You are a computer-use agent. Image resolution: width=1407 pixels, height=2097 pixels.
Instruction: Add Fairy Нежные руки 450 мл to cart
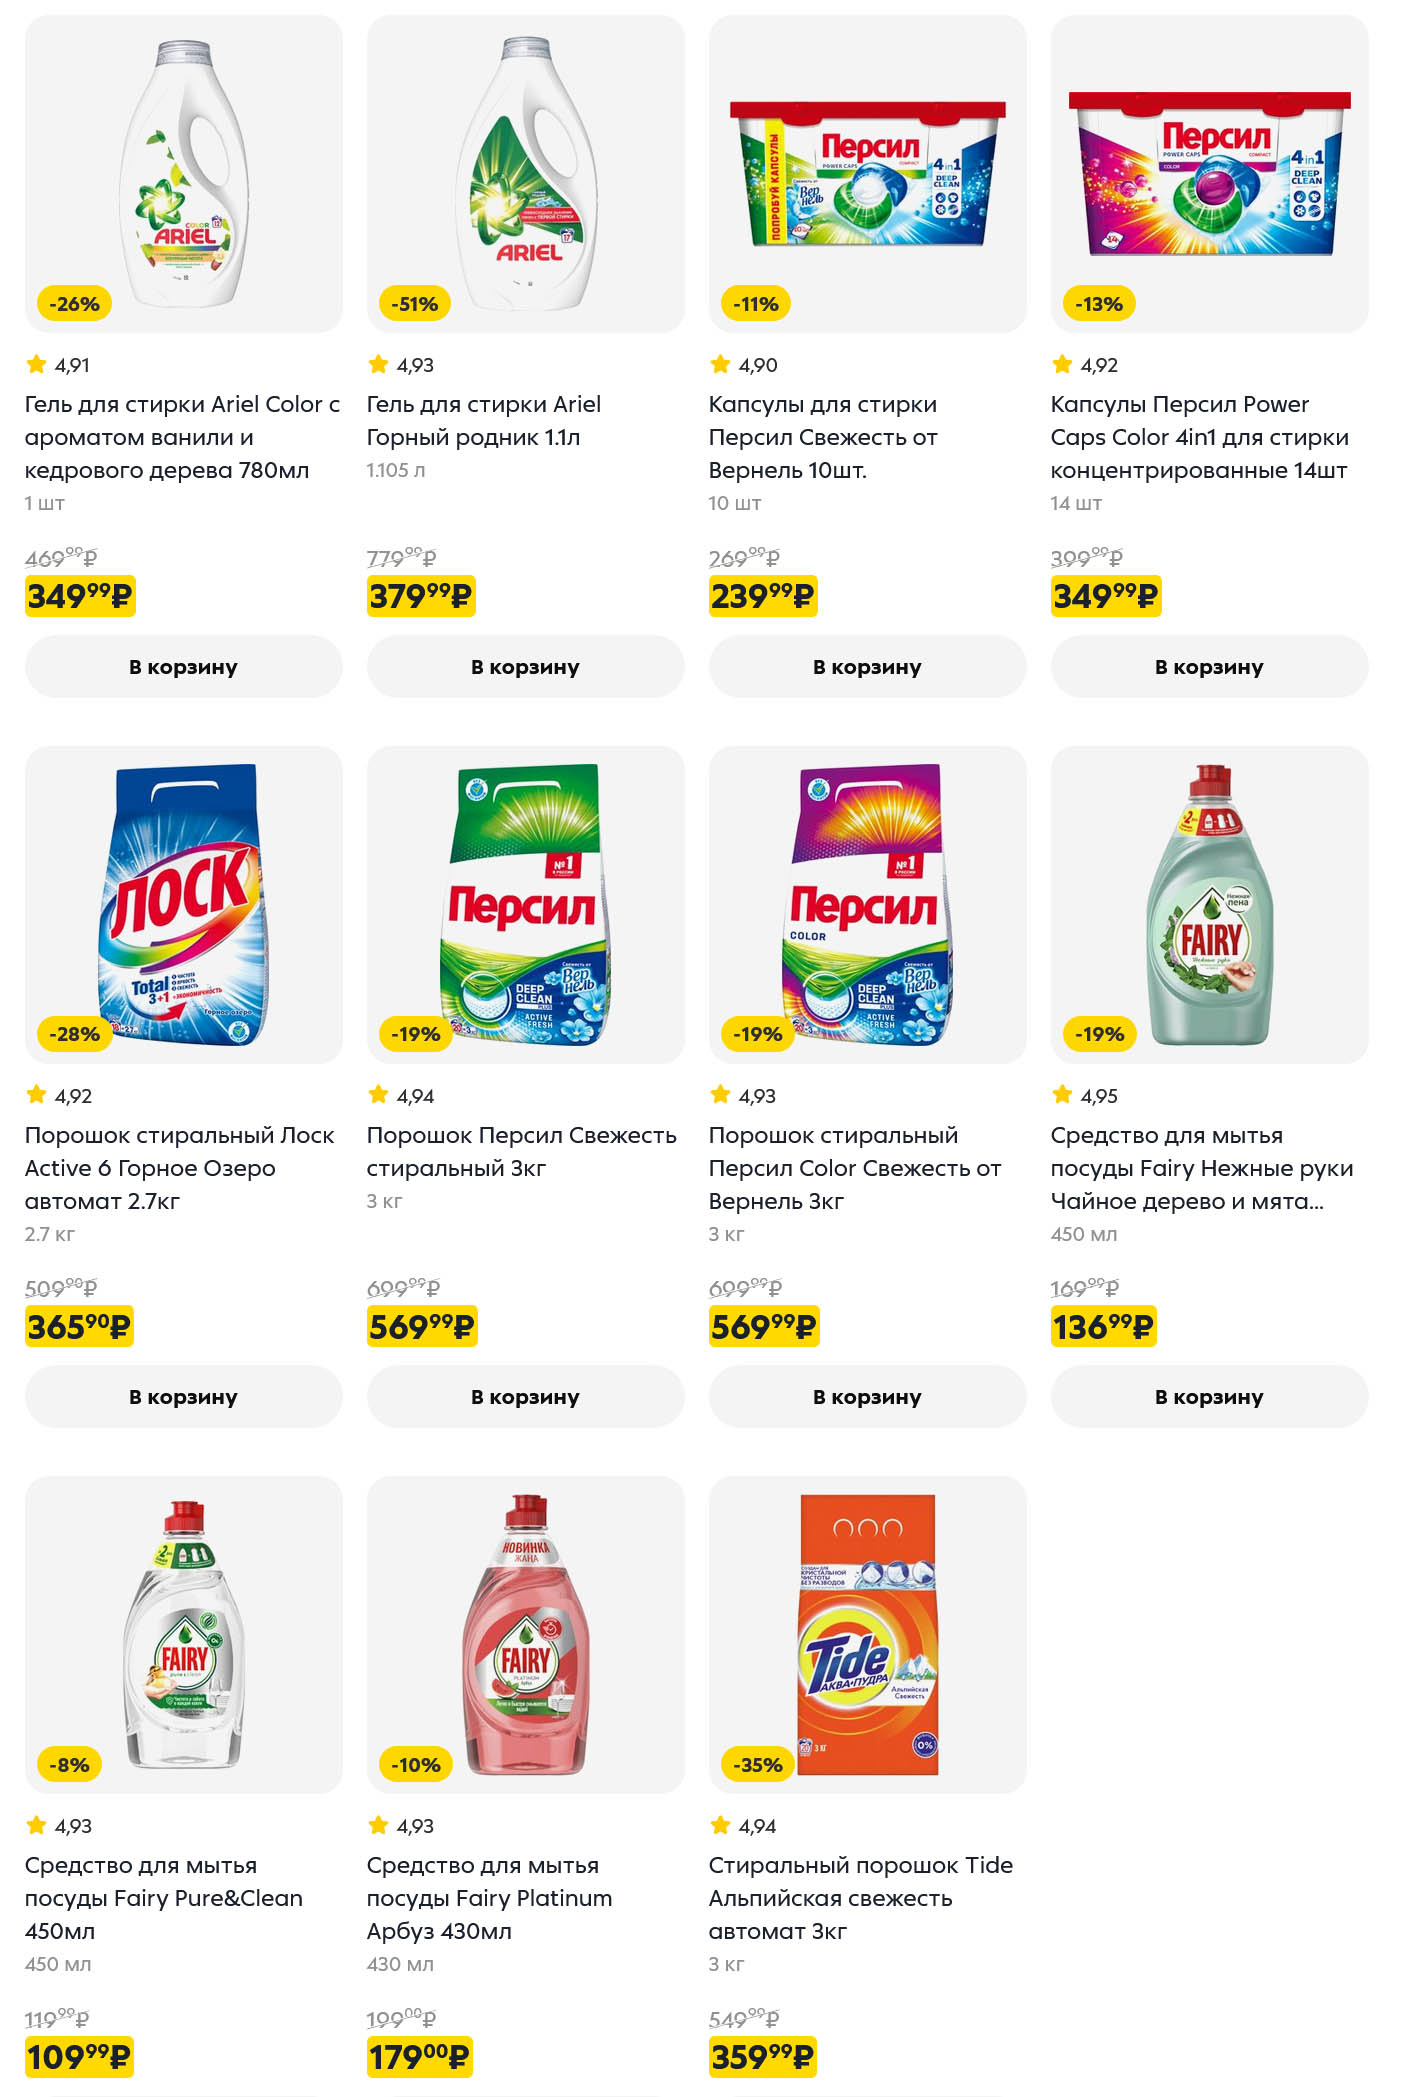[1210, 1397]
